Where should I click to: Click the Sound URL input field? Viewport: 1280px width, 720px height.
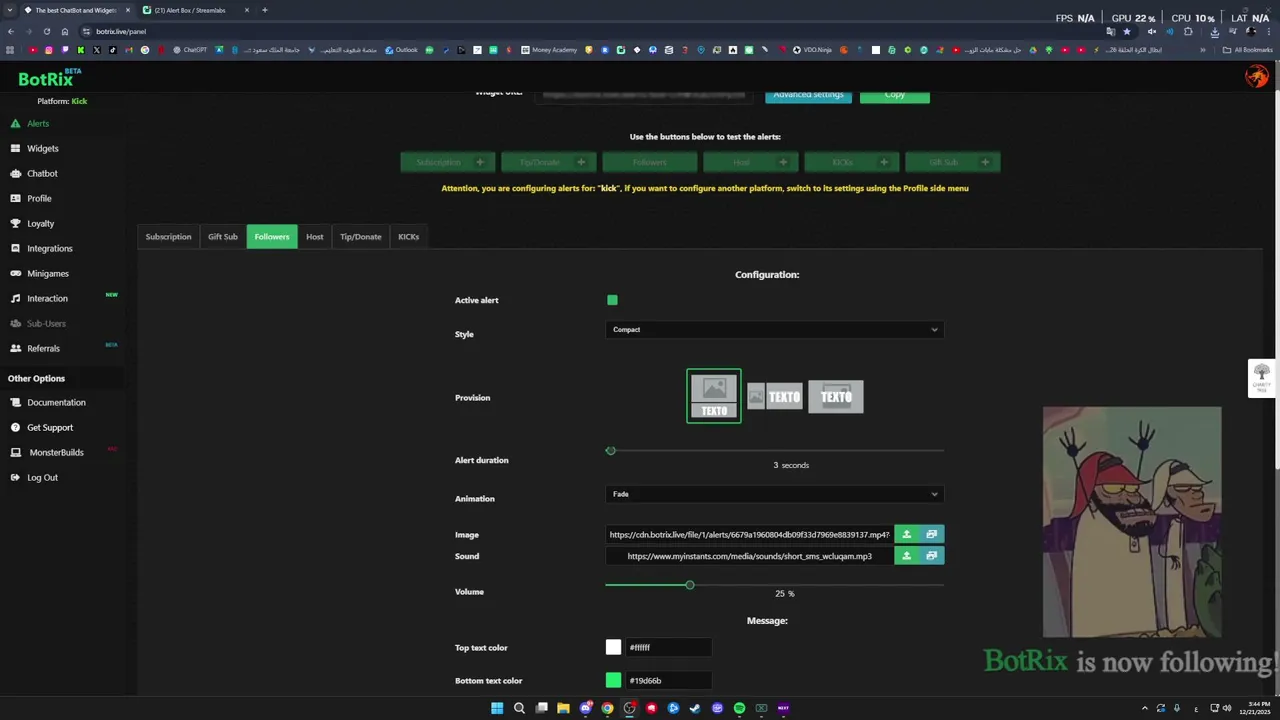point(749,556)
